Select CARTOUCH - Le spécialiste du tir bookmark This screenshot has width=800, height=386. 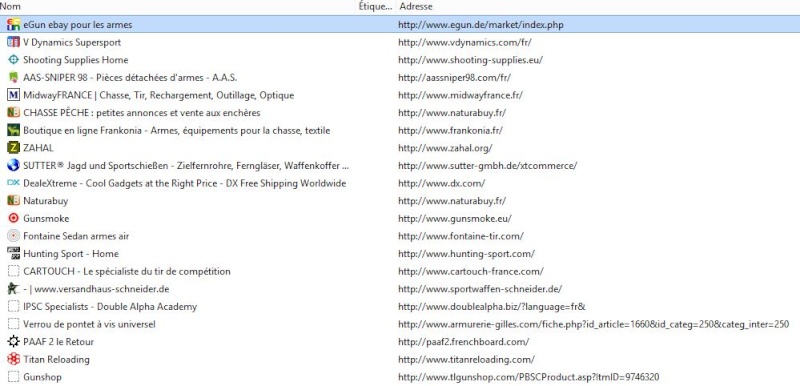pos(127,271)
